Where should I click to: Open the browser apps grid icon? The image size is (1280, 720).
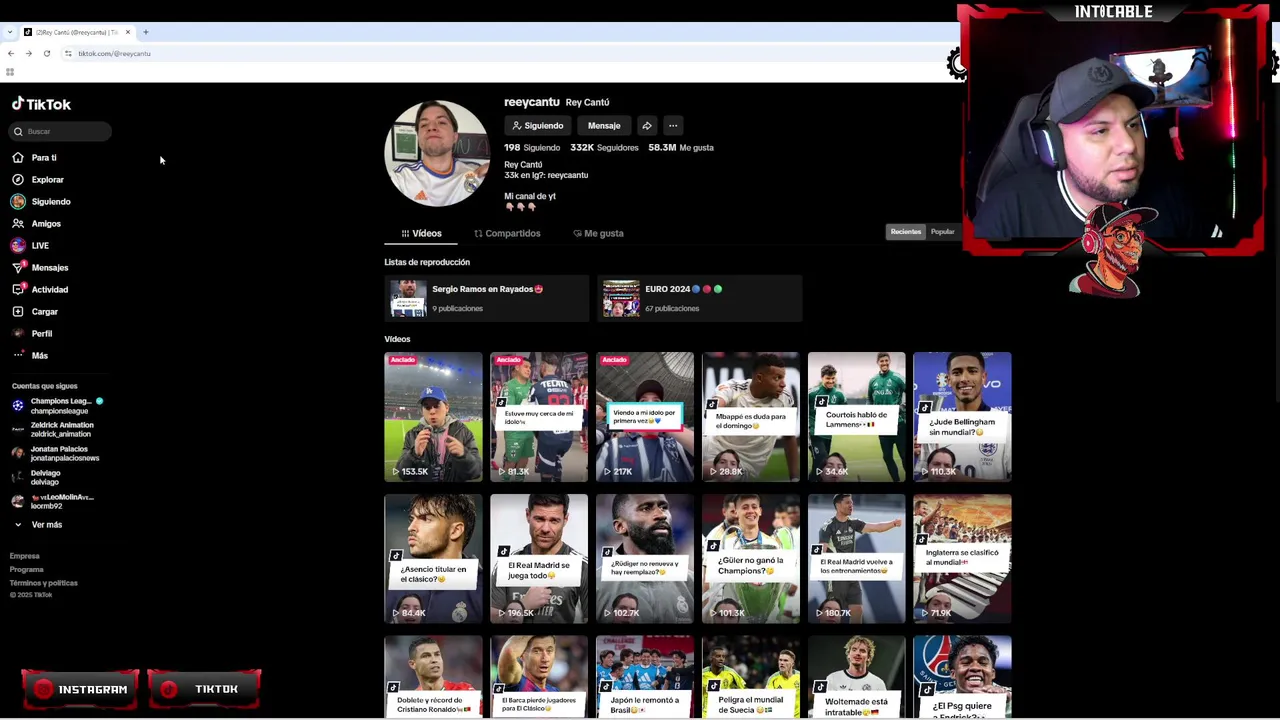tap(10, 72)
